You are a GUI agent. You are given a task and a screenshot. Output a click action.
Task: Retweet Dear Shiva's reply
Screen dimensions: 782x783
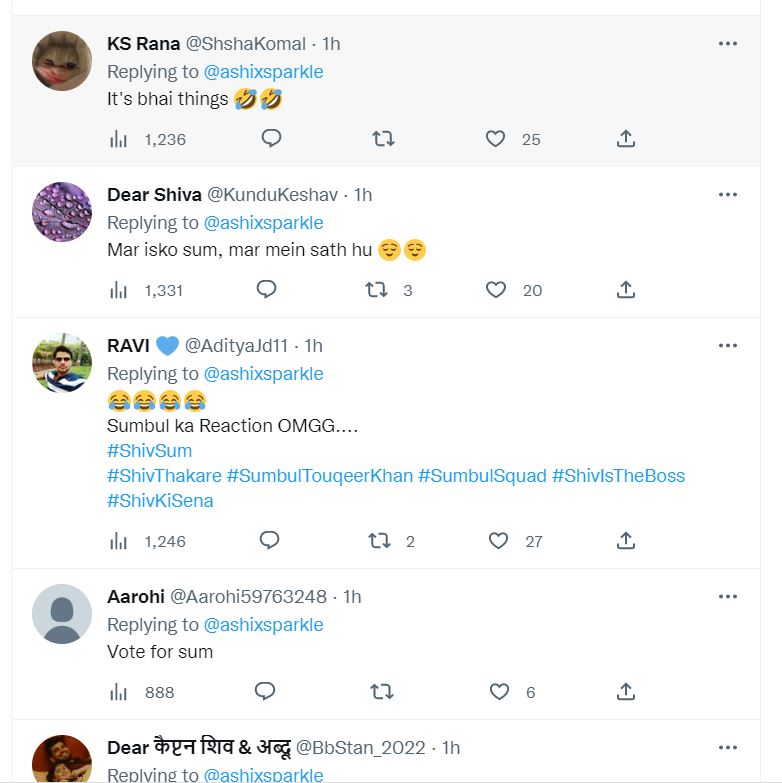coord(377,290)
